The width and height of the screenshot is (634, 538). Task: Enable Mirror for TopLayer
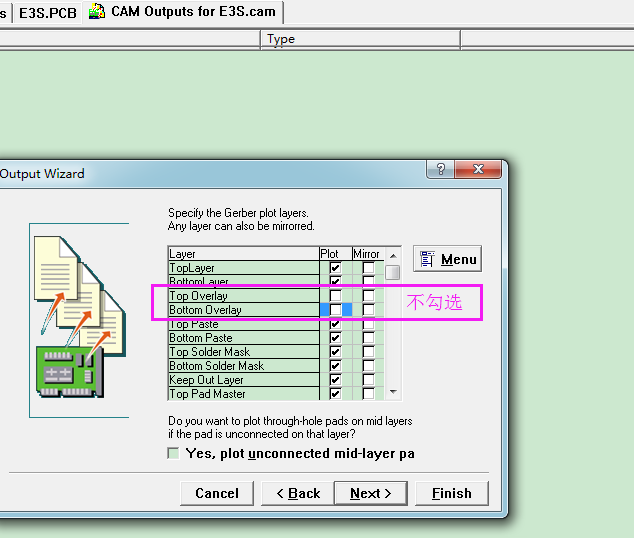(x=368, y=268)
